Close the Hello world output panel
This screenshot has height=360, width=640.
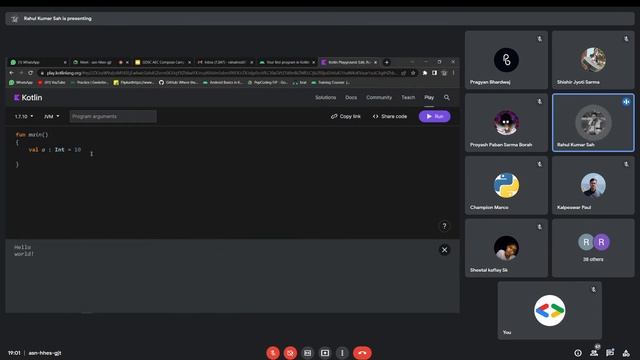pos(444,250)
